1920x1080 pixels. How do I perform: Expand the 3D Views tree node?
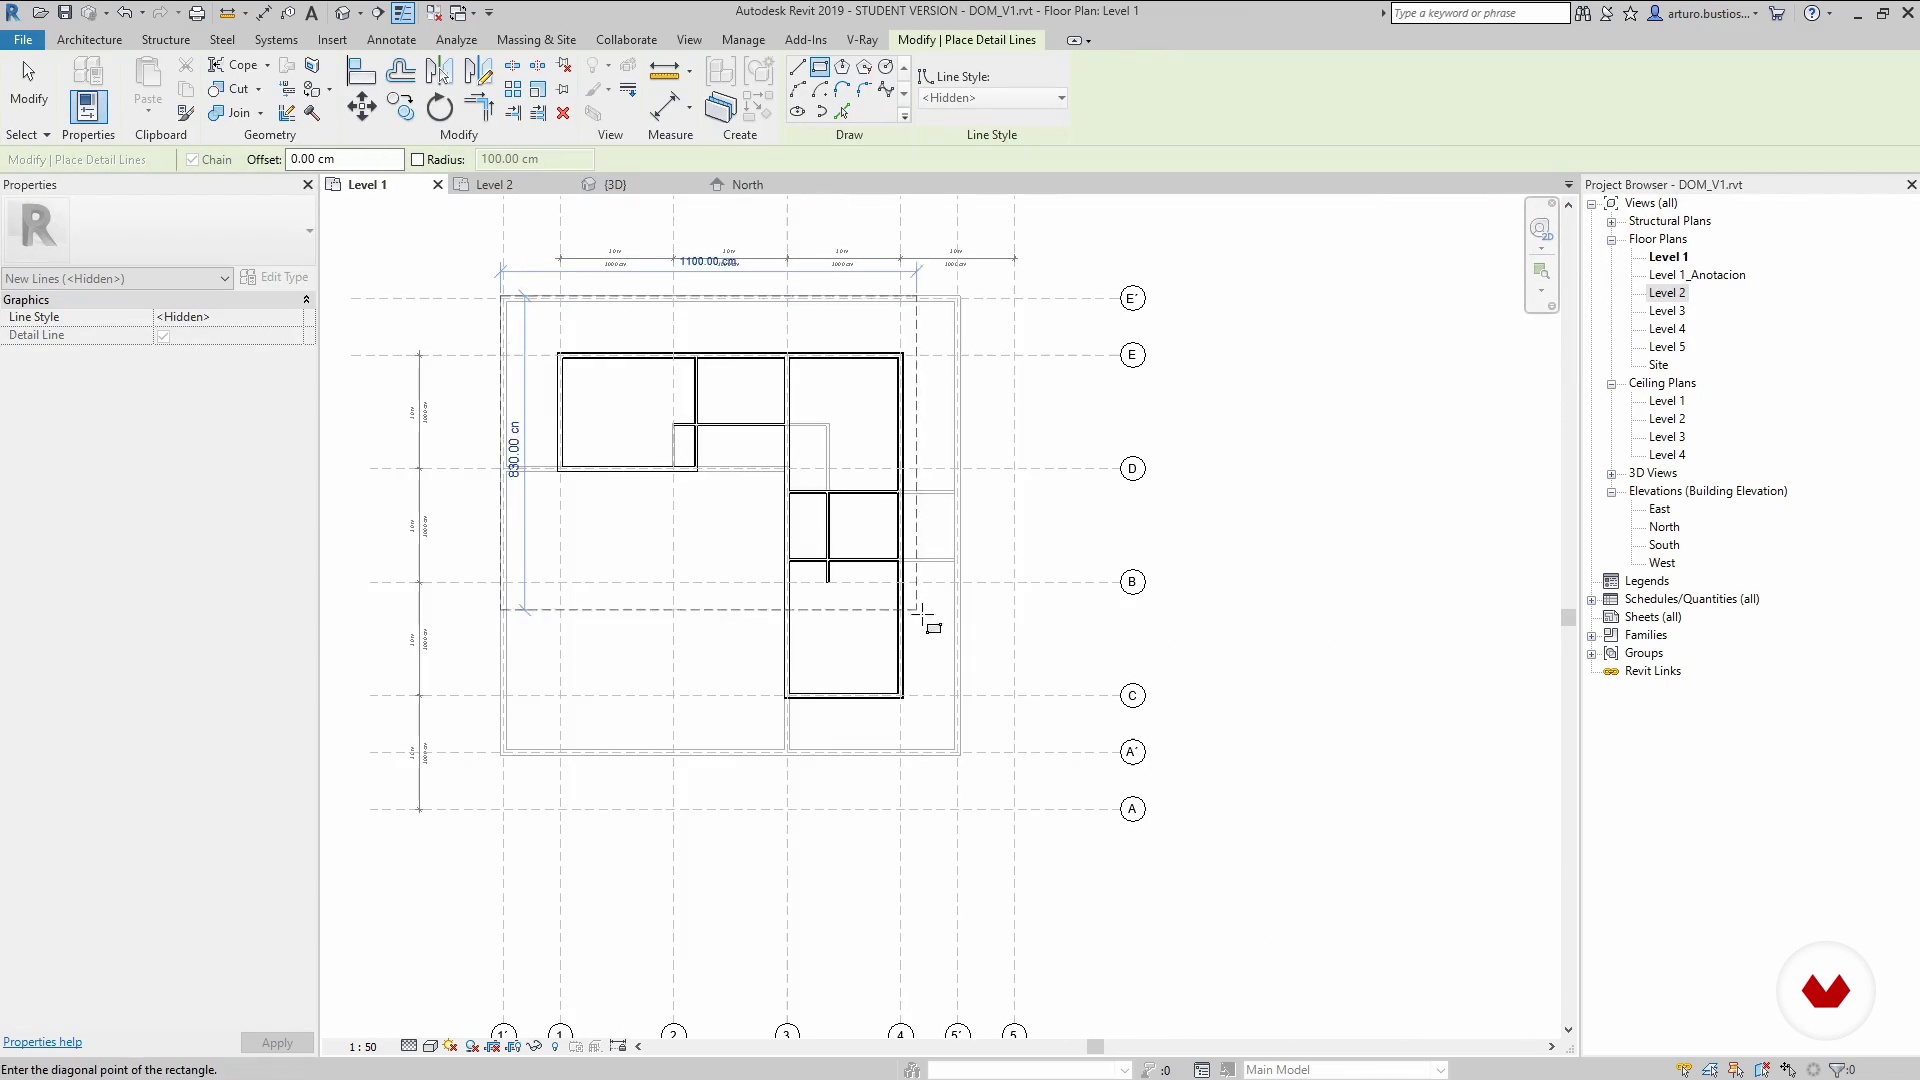(1611, 474)
